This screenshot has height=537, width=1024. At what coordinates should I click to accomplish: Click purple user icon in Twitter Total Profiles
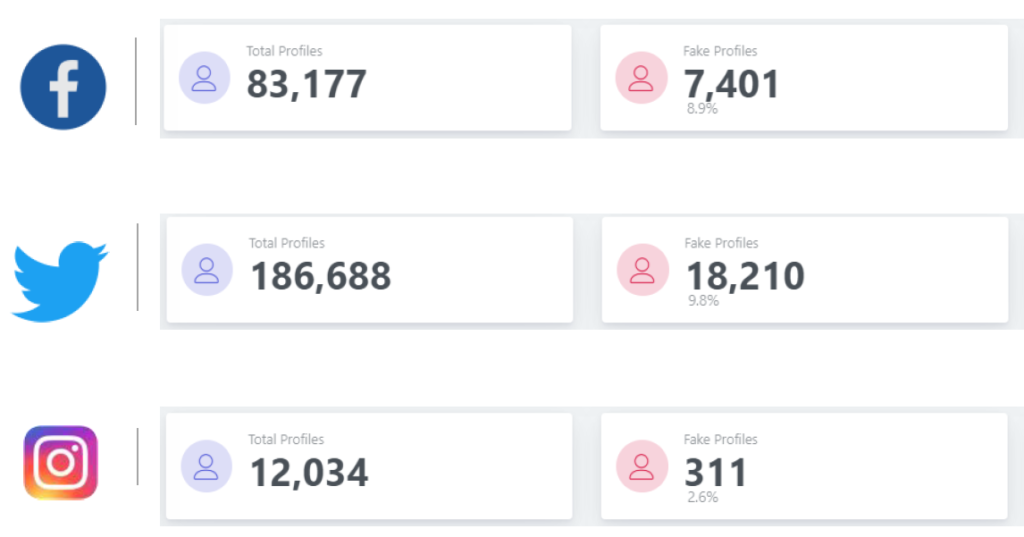(x=207, y=270)
